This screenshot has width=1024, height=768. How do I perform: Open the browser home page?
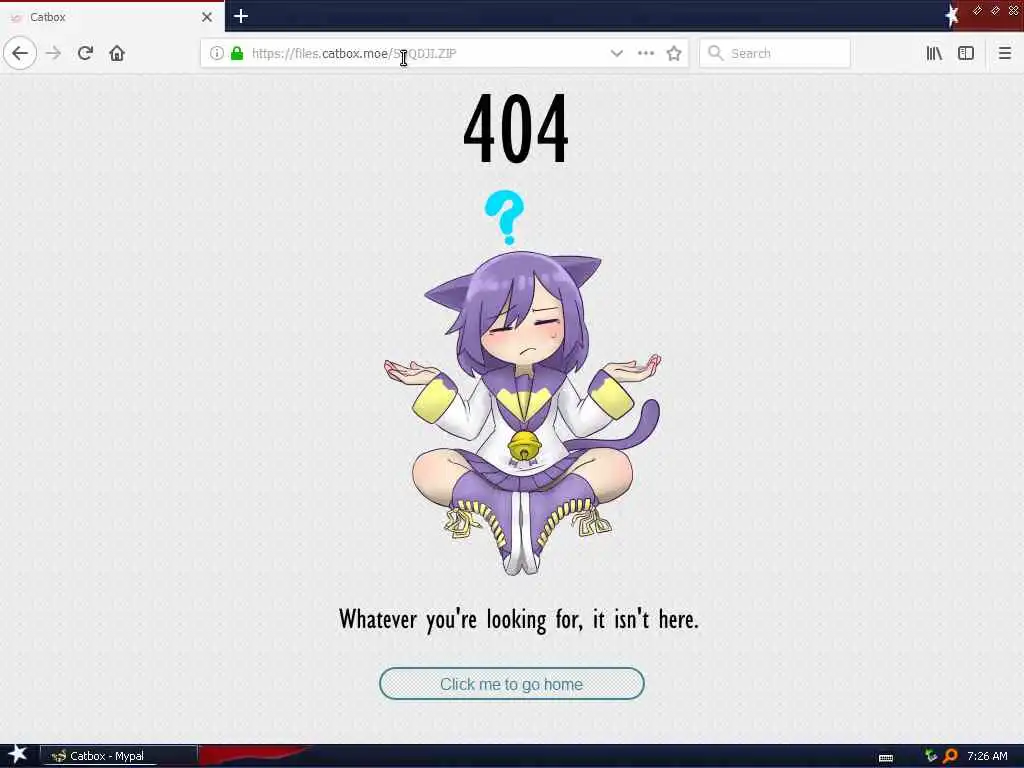(117, 53)
